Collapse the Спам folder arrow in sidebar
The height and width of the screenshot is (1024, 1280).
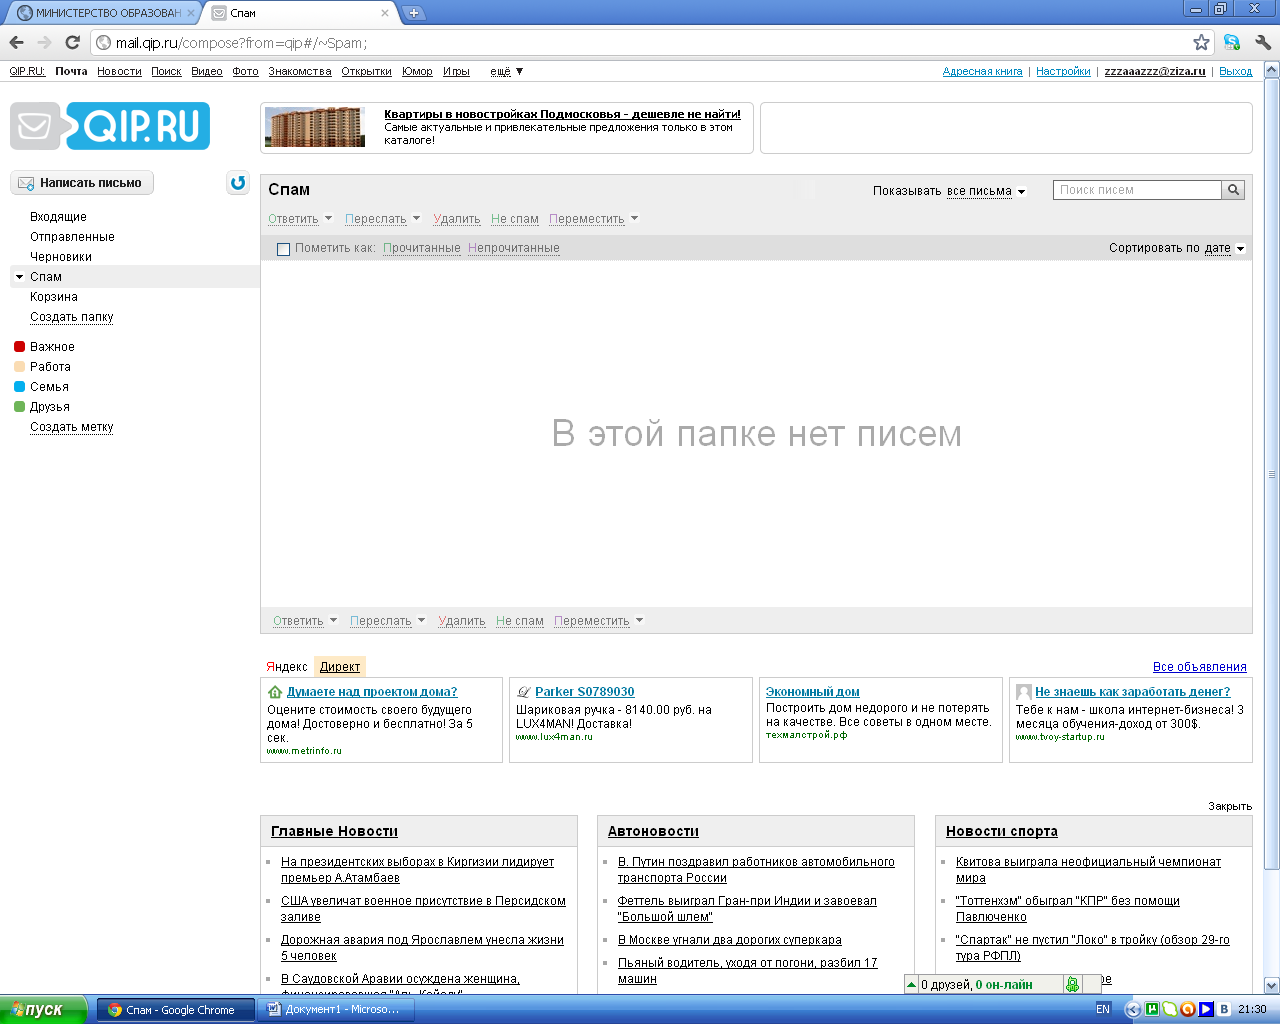pyautogui.click(x=19, y=277)
